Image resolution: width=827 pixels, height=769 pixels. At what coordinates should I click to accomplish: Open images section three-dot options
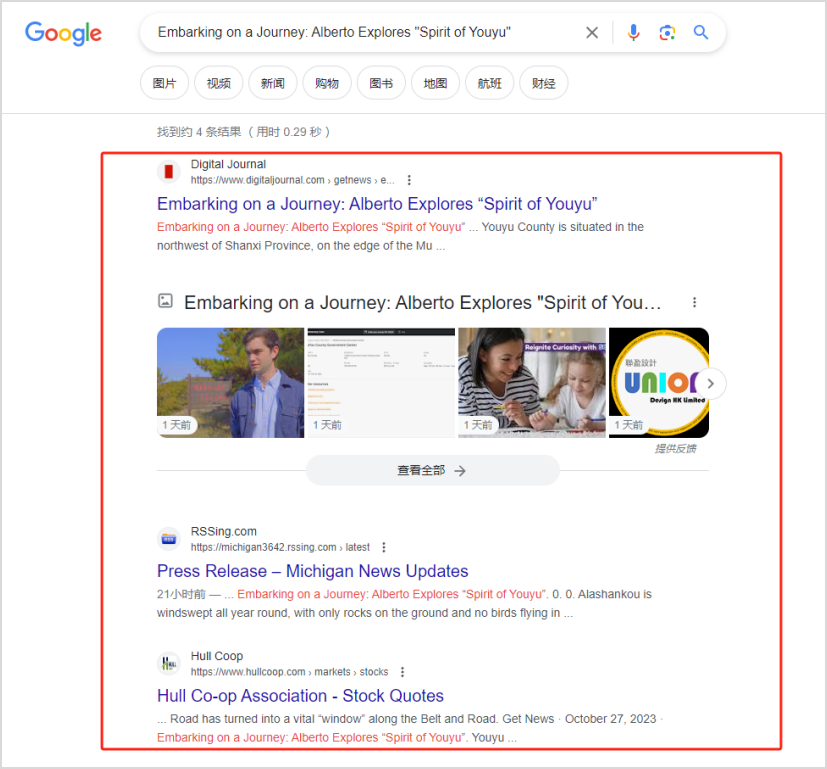(x=695, y=302)
